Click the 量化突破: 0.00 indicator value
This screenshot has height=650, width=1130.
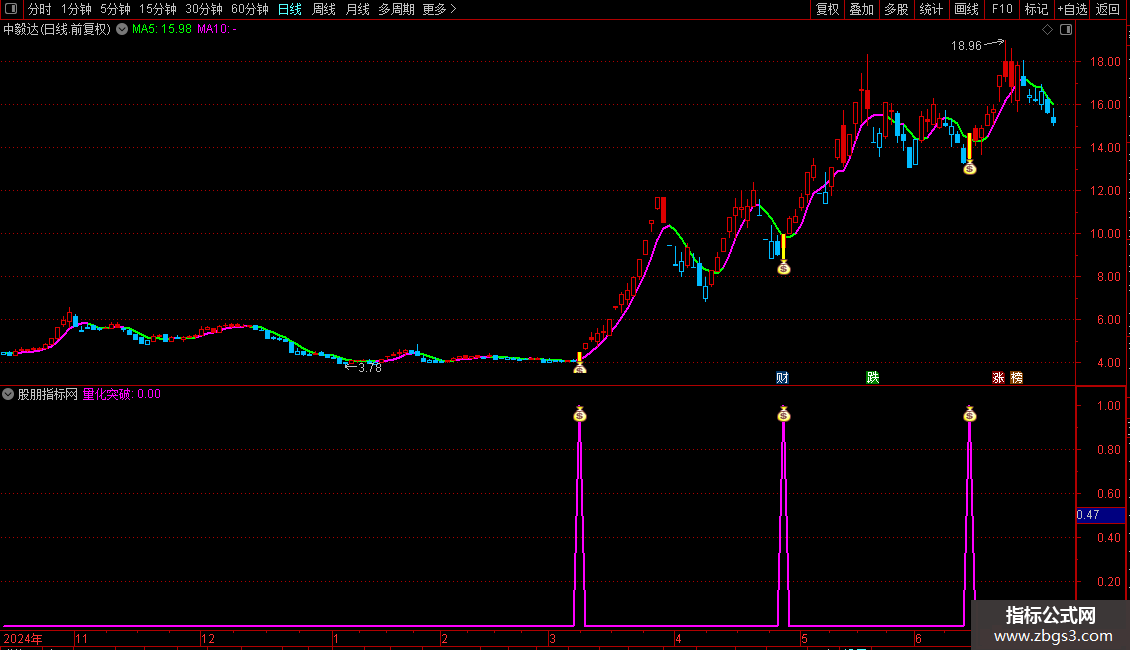click(x=122, y=394)
